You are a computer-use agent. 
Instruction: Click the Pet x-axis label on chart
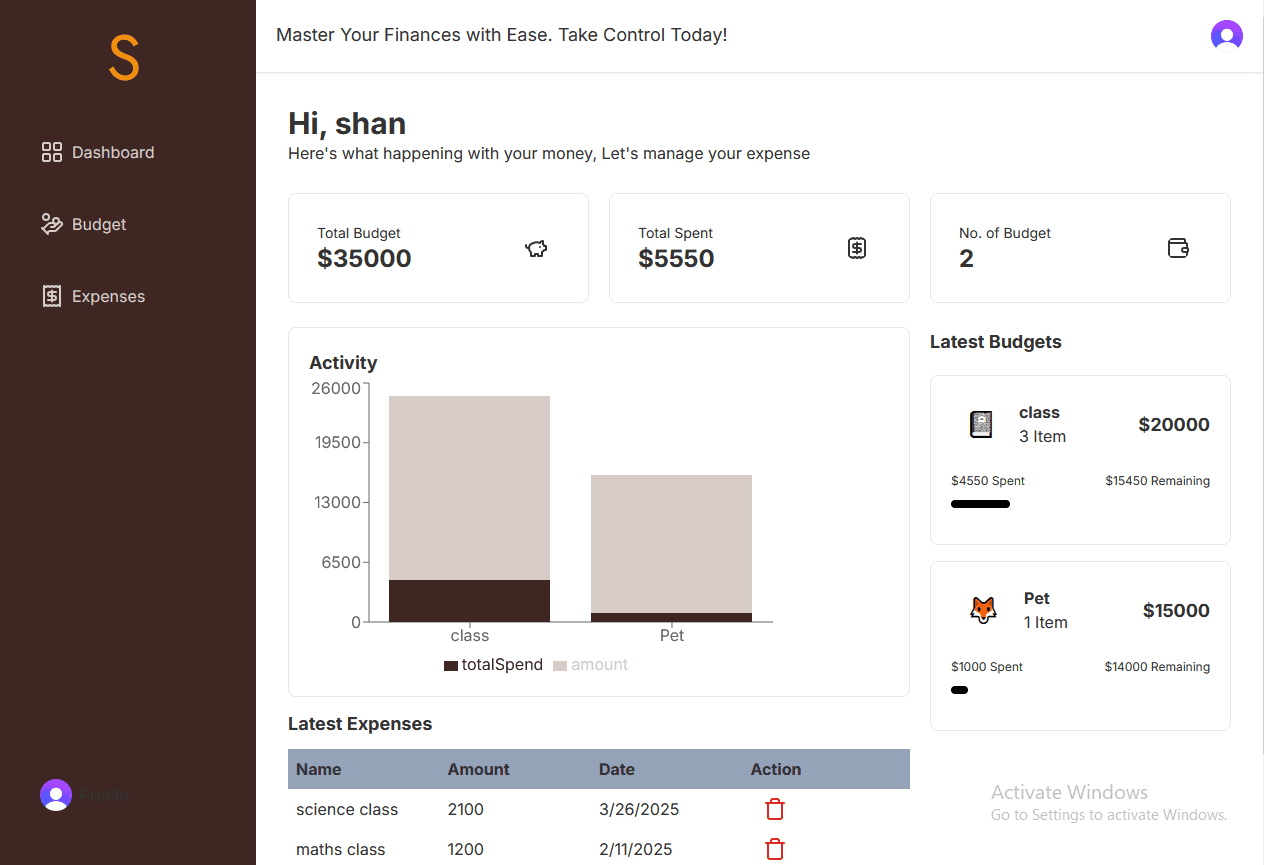(672, 636)
